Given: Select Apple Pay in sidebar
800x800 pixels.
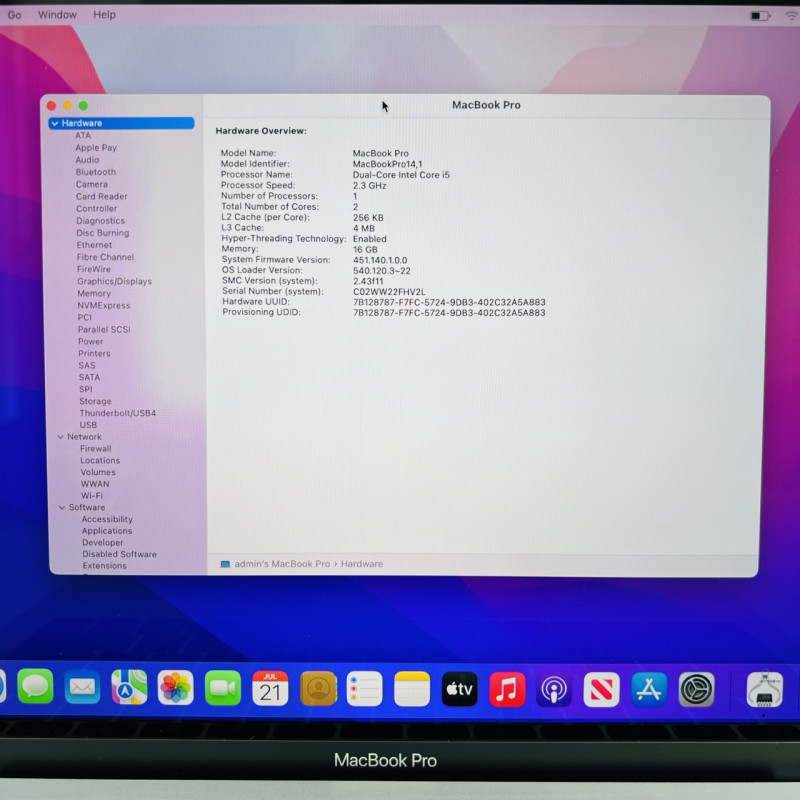Looking at the screenshot, I should point(96,147).
